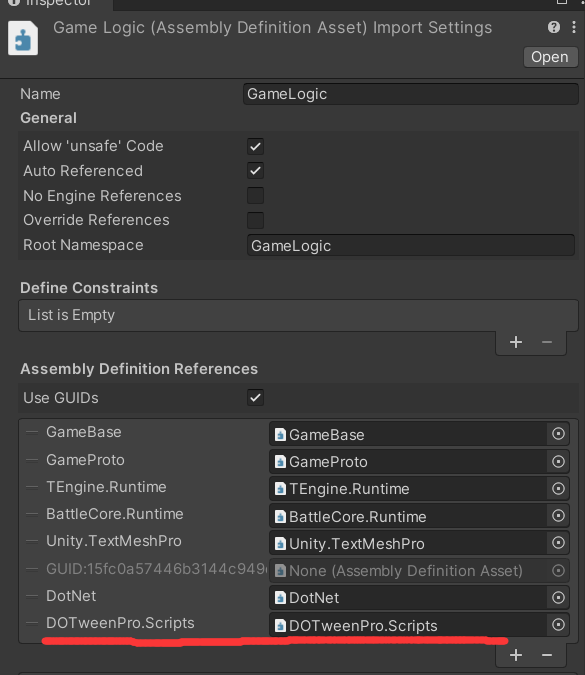Open object picker for BattleCore.Runtime reference
The width and height of the screenshot is (585, 675).
click(558, 516)
